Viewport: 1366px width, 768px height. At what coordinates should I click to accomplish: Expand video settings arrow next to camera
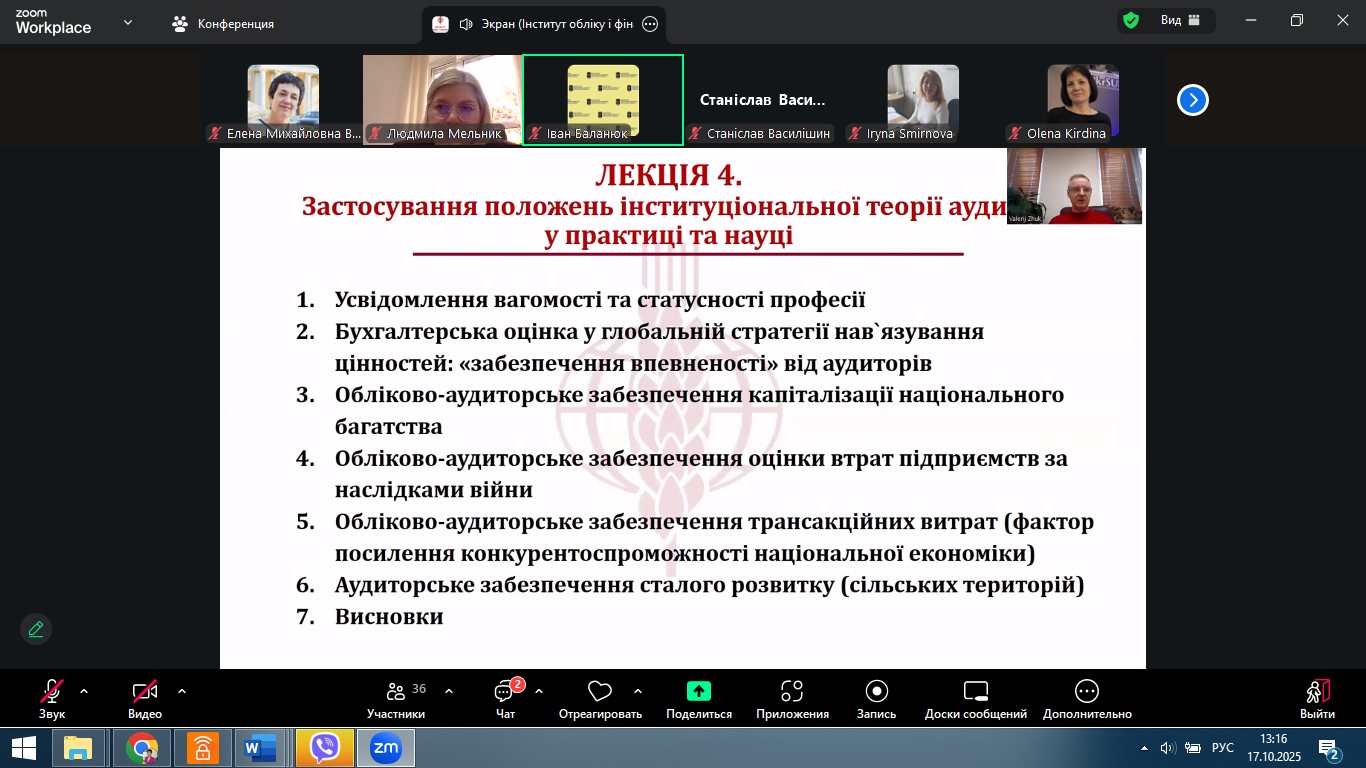(x=182, y=691)
